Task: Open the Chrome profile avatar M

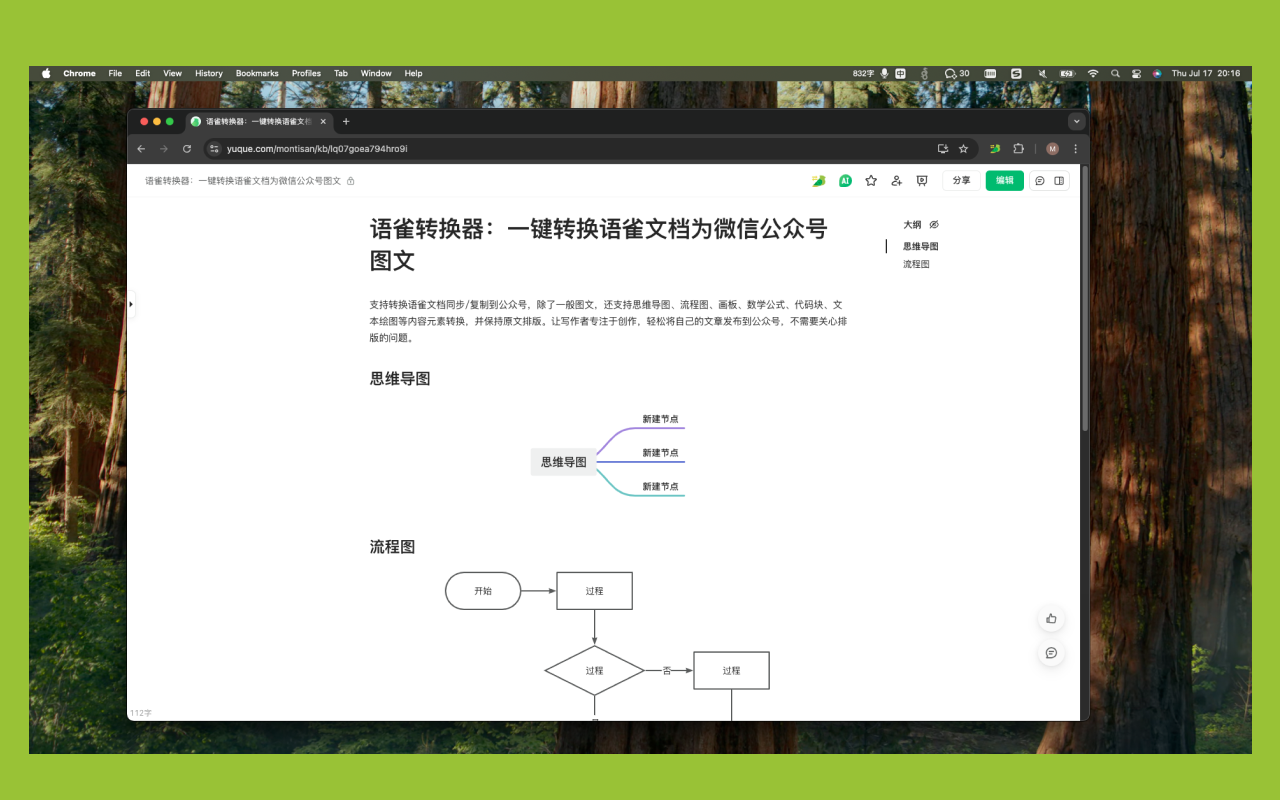Action: click(1052, 149)
